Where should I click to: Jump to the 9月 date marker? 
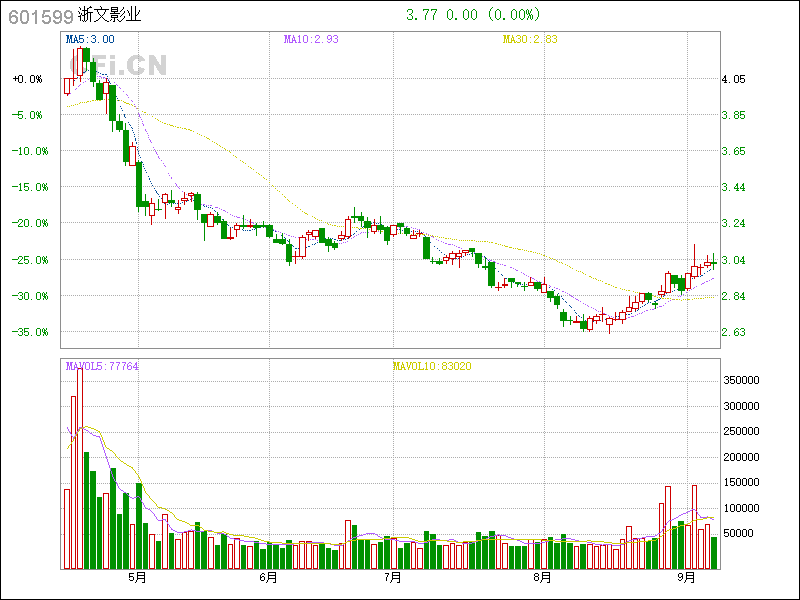tap(687, 578)
